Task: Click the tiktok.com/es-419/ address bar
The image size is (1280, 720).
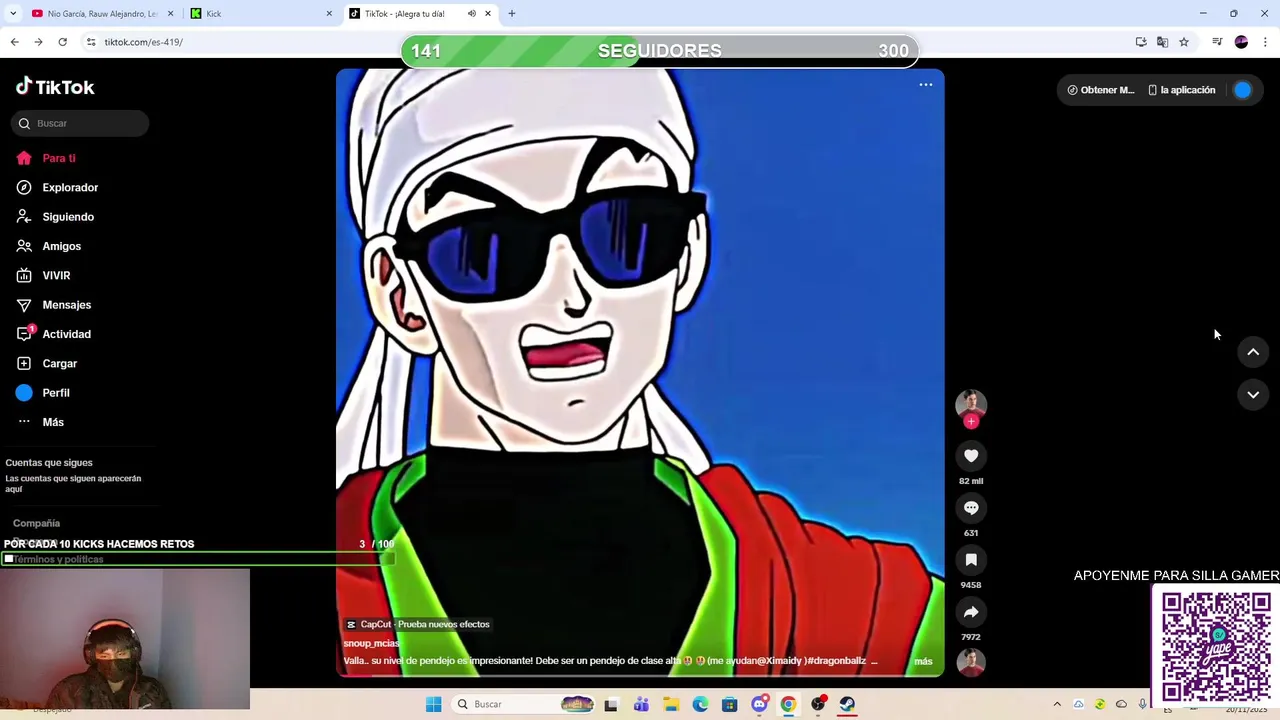Action: point(143,42)
